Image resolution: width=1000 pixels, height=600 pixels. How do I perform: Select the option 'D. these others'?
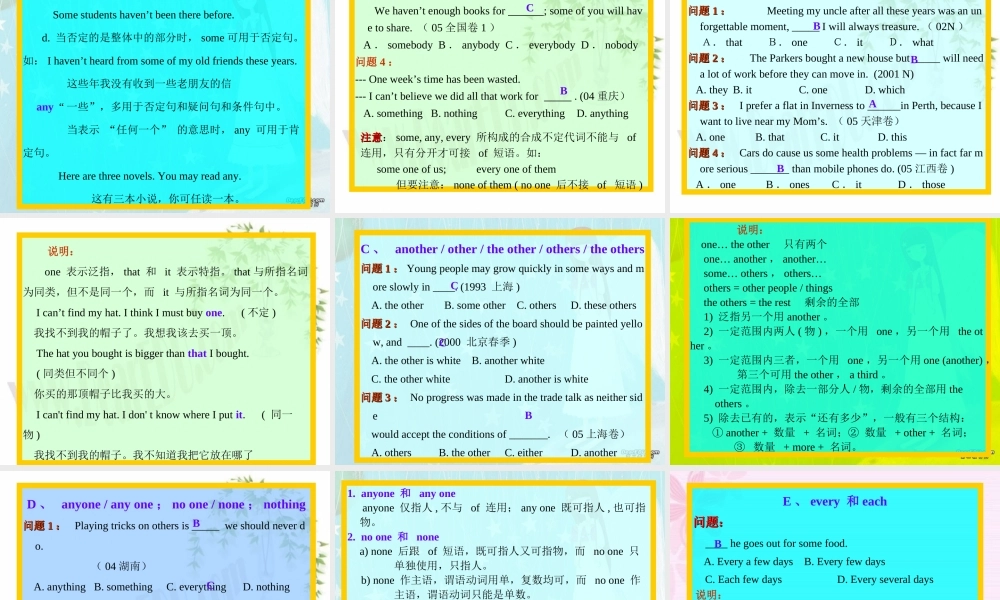[x=603, y=305]
